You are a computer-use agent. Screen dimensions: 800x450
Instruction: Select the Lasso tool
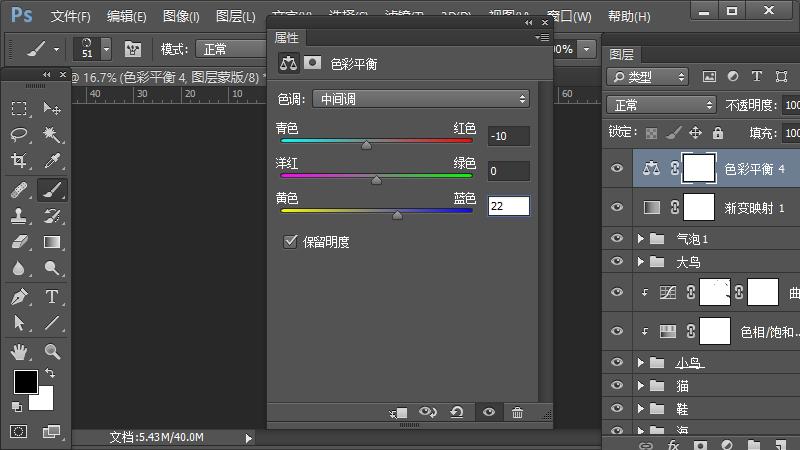point(19,134)
